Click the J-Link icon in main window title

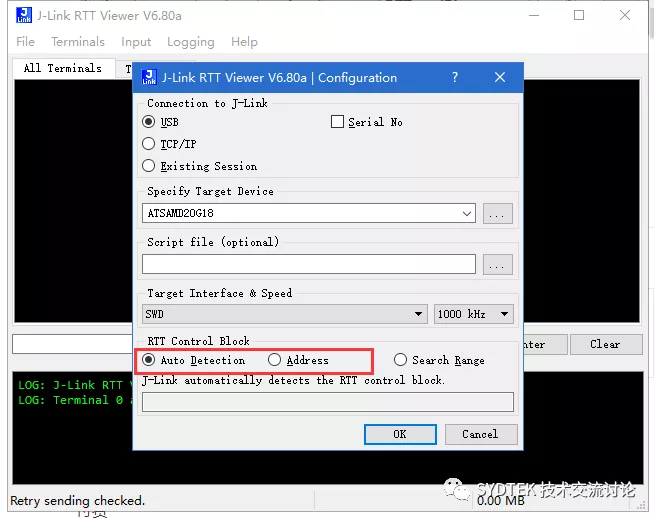[x=24, y=15]
